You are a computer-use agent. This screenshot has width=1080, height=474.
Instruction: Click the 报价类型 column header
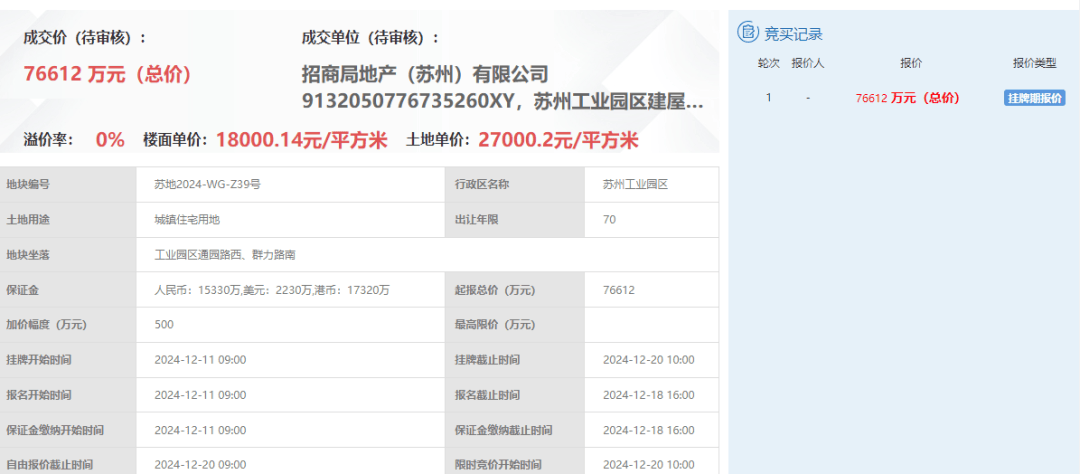coord(1035,63)
